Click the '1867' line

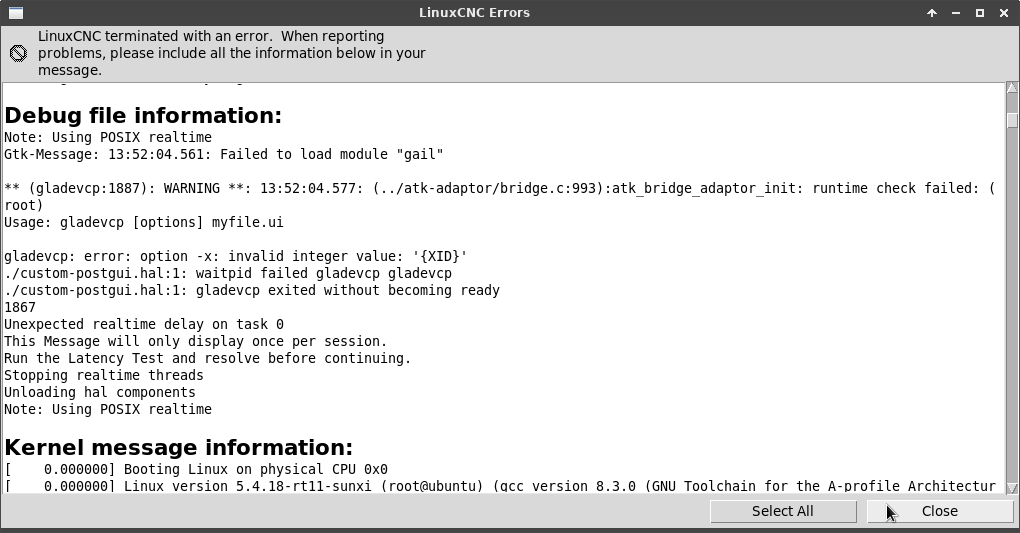click(x=20, y=307)
